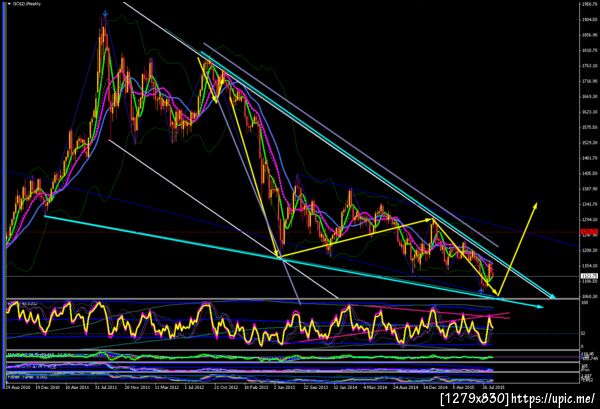Click the 20 Nov 2011 date label
This screenshot has height=409, width=600.
pyautogui.click(x=137, y=387)
